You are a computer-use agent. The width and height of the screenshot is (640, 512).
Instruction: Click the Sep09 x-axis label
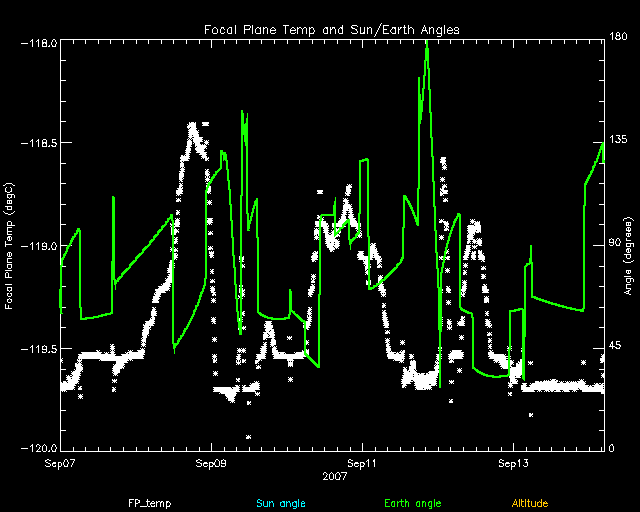pos(211,463)
